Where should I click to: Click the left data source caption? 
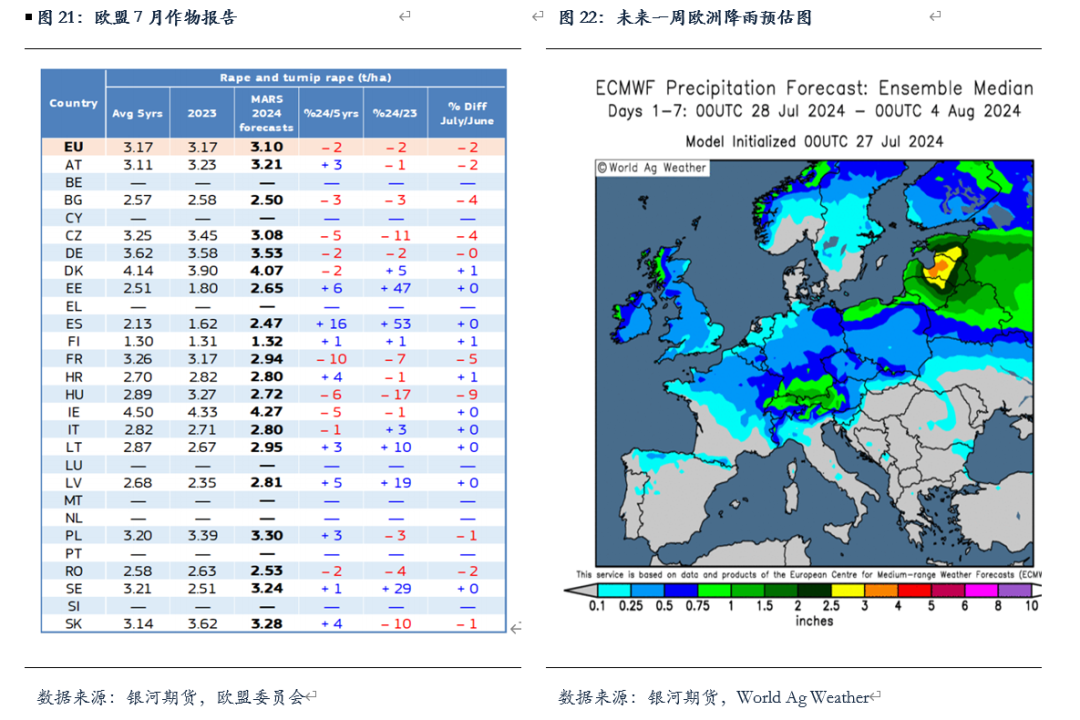pos(170,697)
